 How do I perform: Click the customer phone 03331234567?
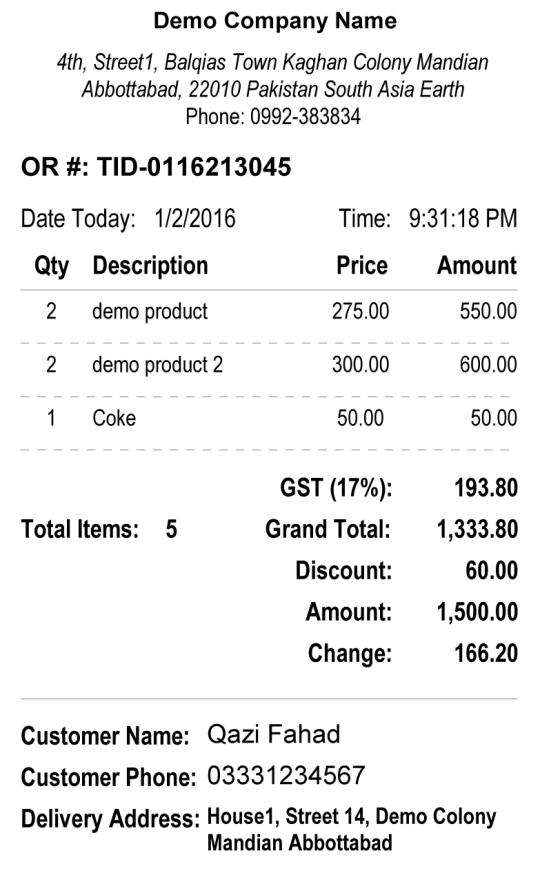pyautogui.click(x=286, y=775)
